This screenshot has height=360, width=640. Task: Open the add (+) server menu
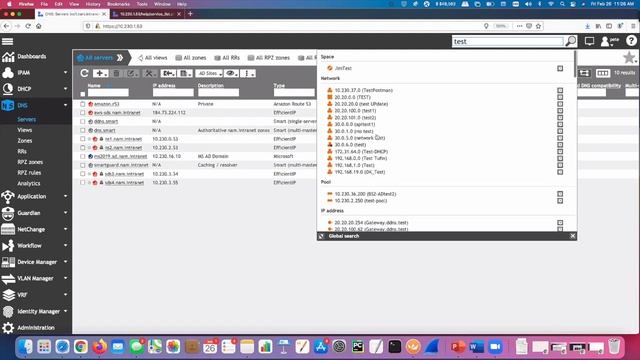click(100, 73)
